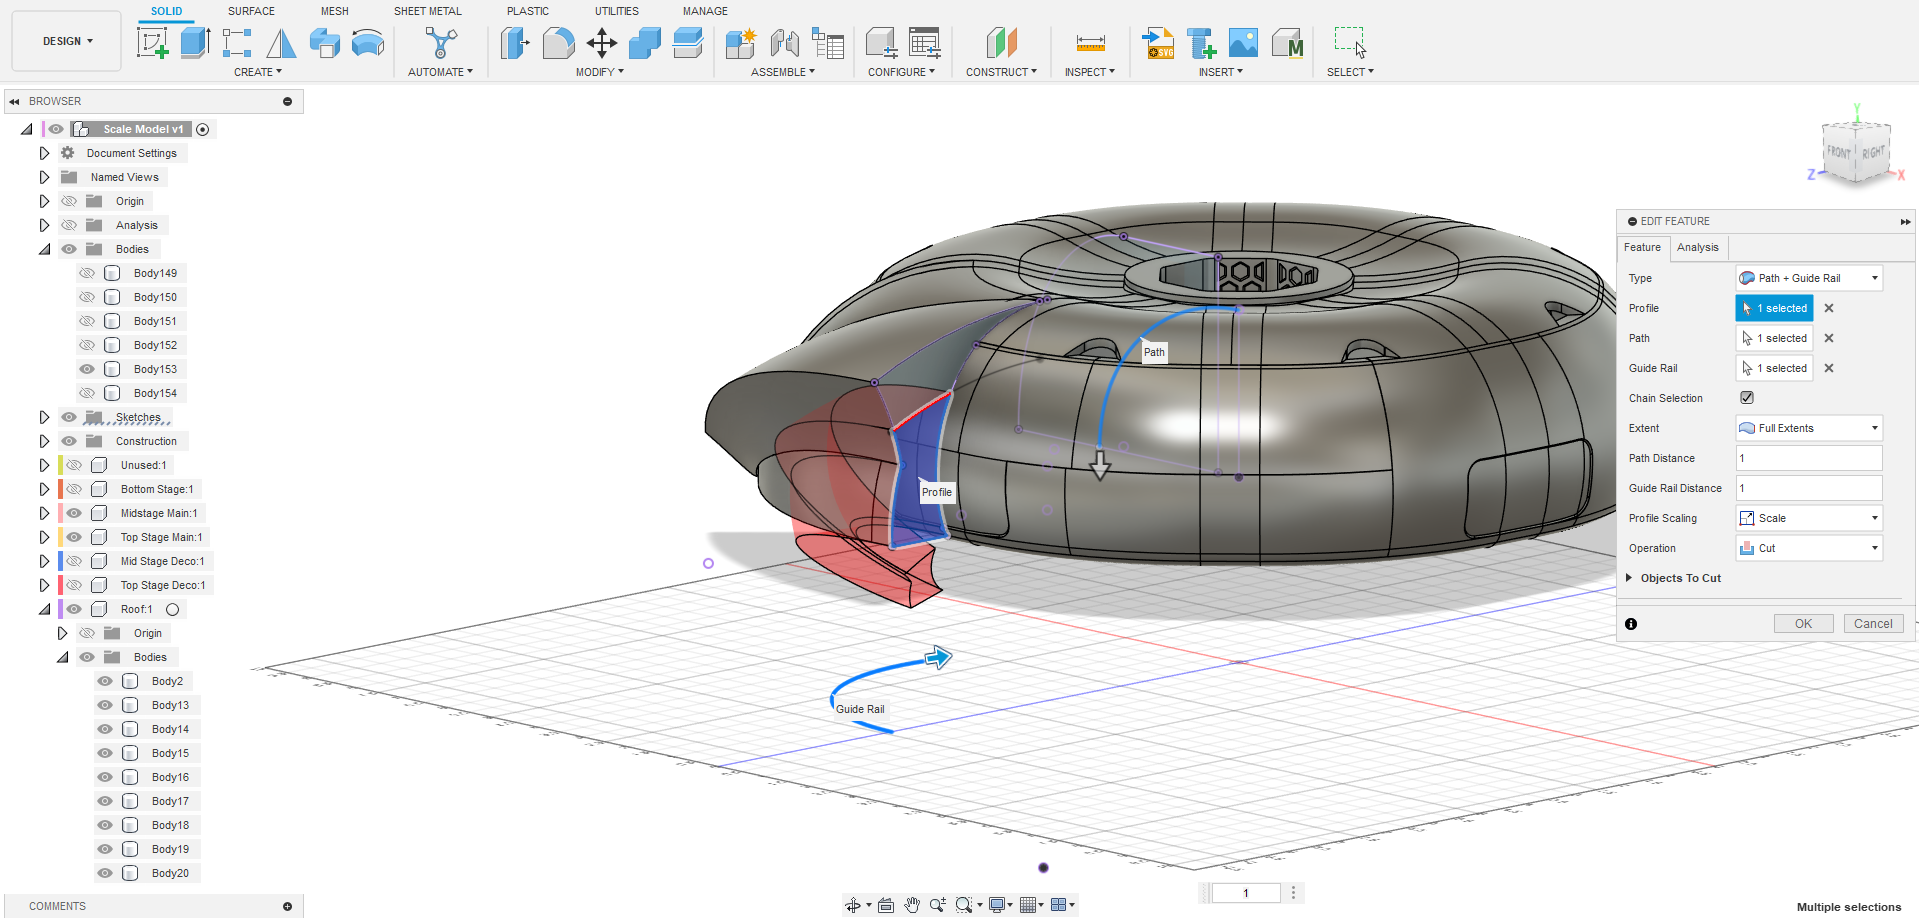This screenshot has width=1919, height=918.
Task: Click the Change Parameters table icon
Action: [925, 43]
